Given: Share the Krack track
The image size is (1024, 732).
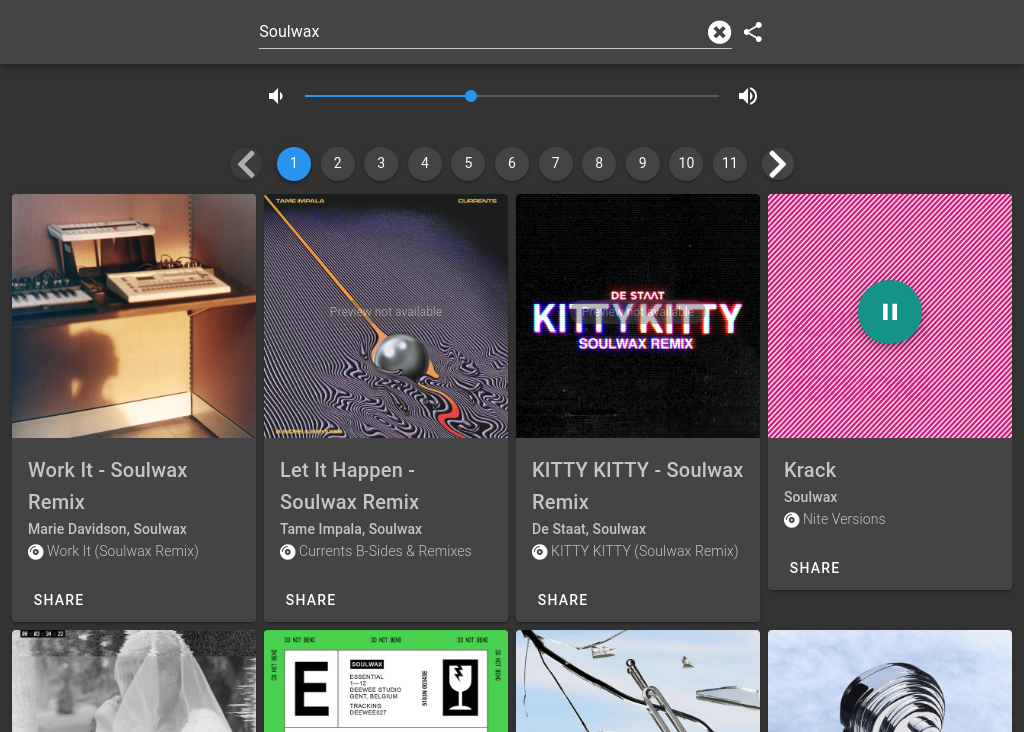Looking at the screenshot, I should (815, 568).
